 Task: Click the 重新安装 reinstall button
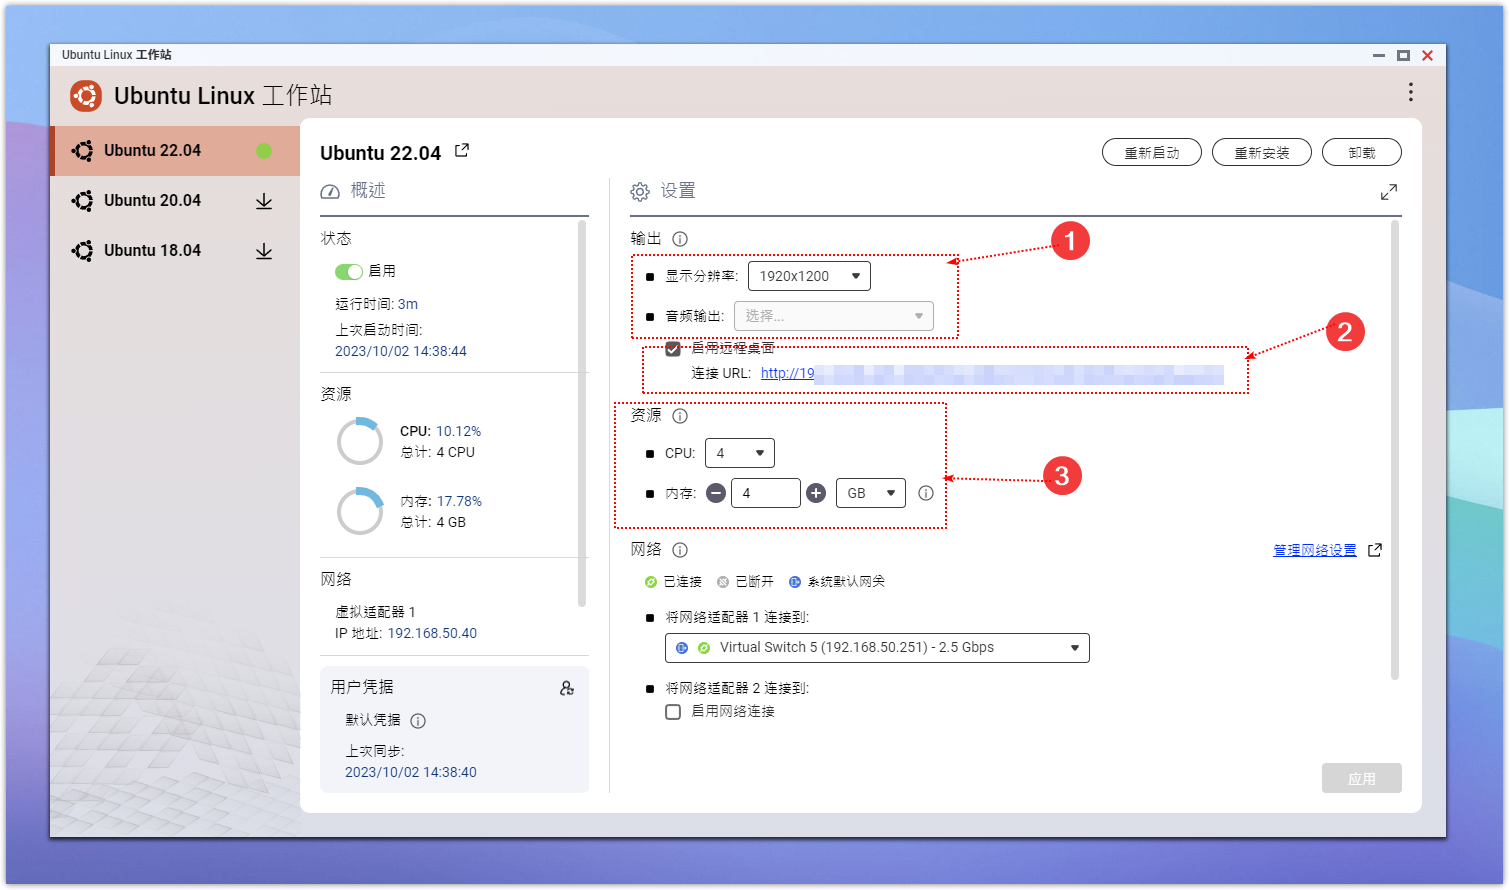click(x=1262, y=152)
